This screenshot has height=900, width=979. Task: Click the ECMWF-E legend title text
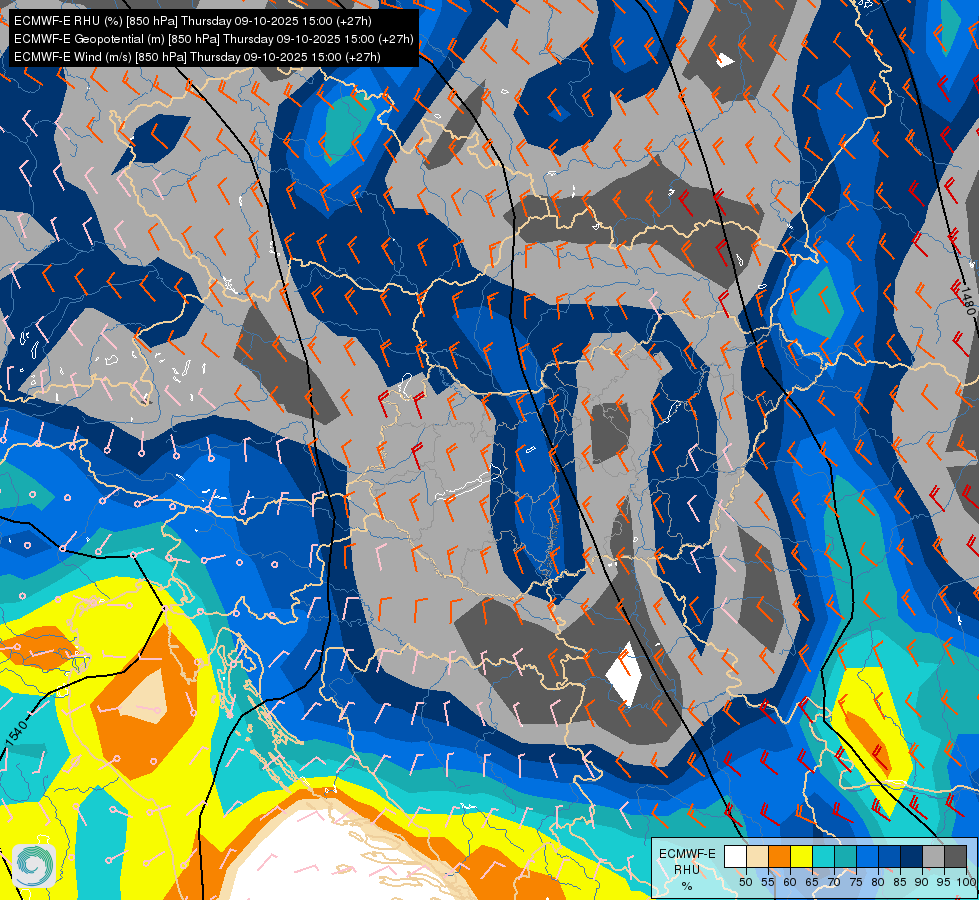(x=687, y=854)
